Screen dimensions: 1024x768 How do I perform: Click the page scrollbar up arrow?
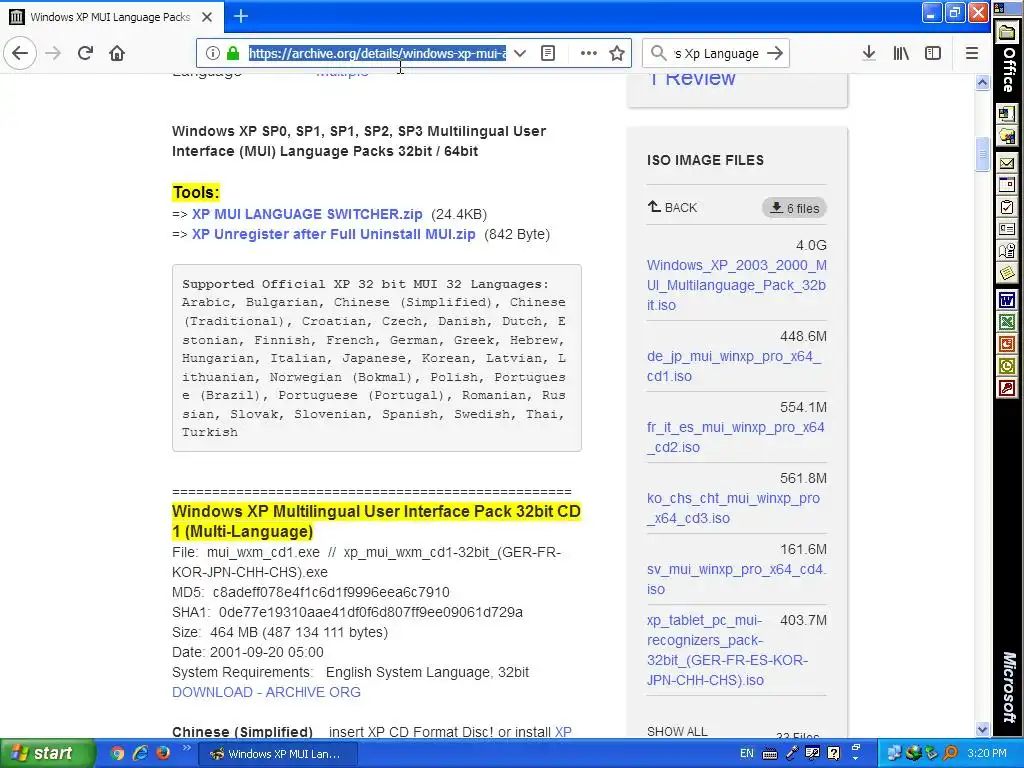pyautogui.click(x=982, y=82)
